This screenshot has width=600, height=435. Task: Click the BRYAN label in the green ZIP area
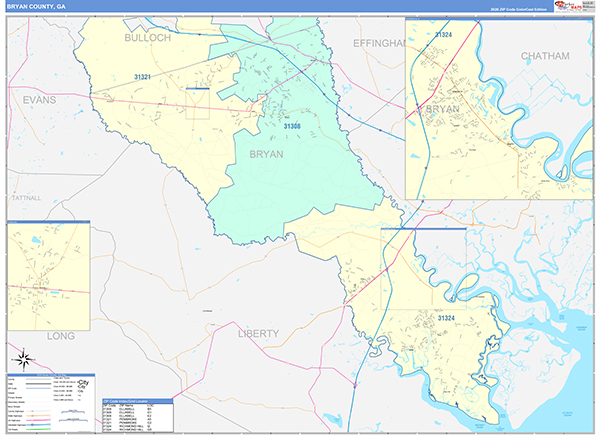pyautogui.click(x=266, y=154)
